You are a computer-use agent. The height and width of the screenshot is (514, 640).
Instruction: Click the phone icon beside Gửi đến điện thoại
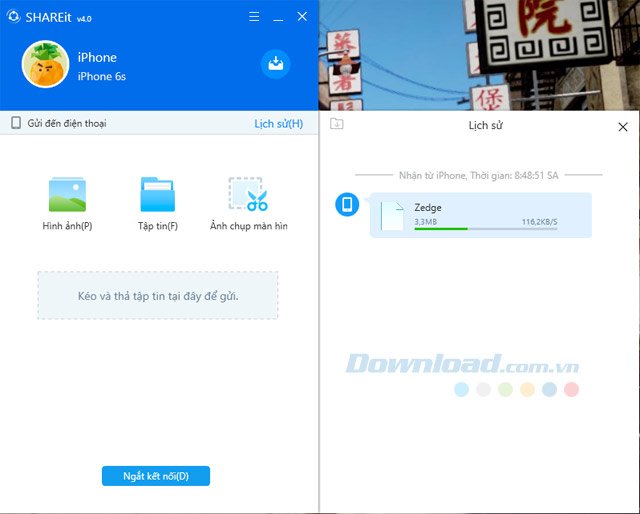[16, 123]
